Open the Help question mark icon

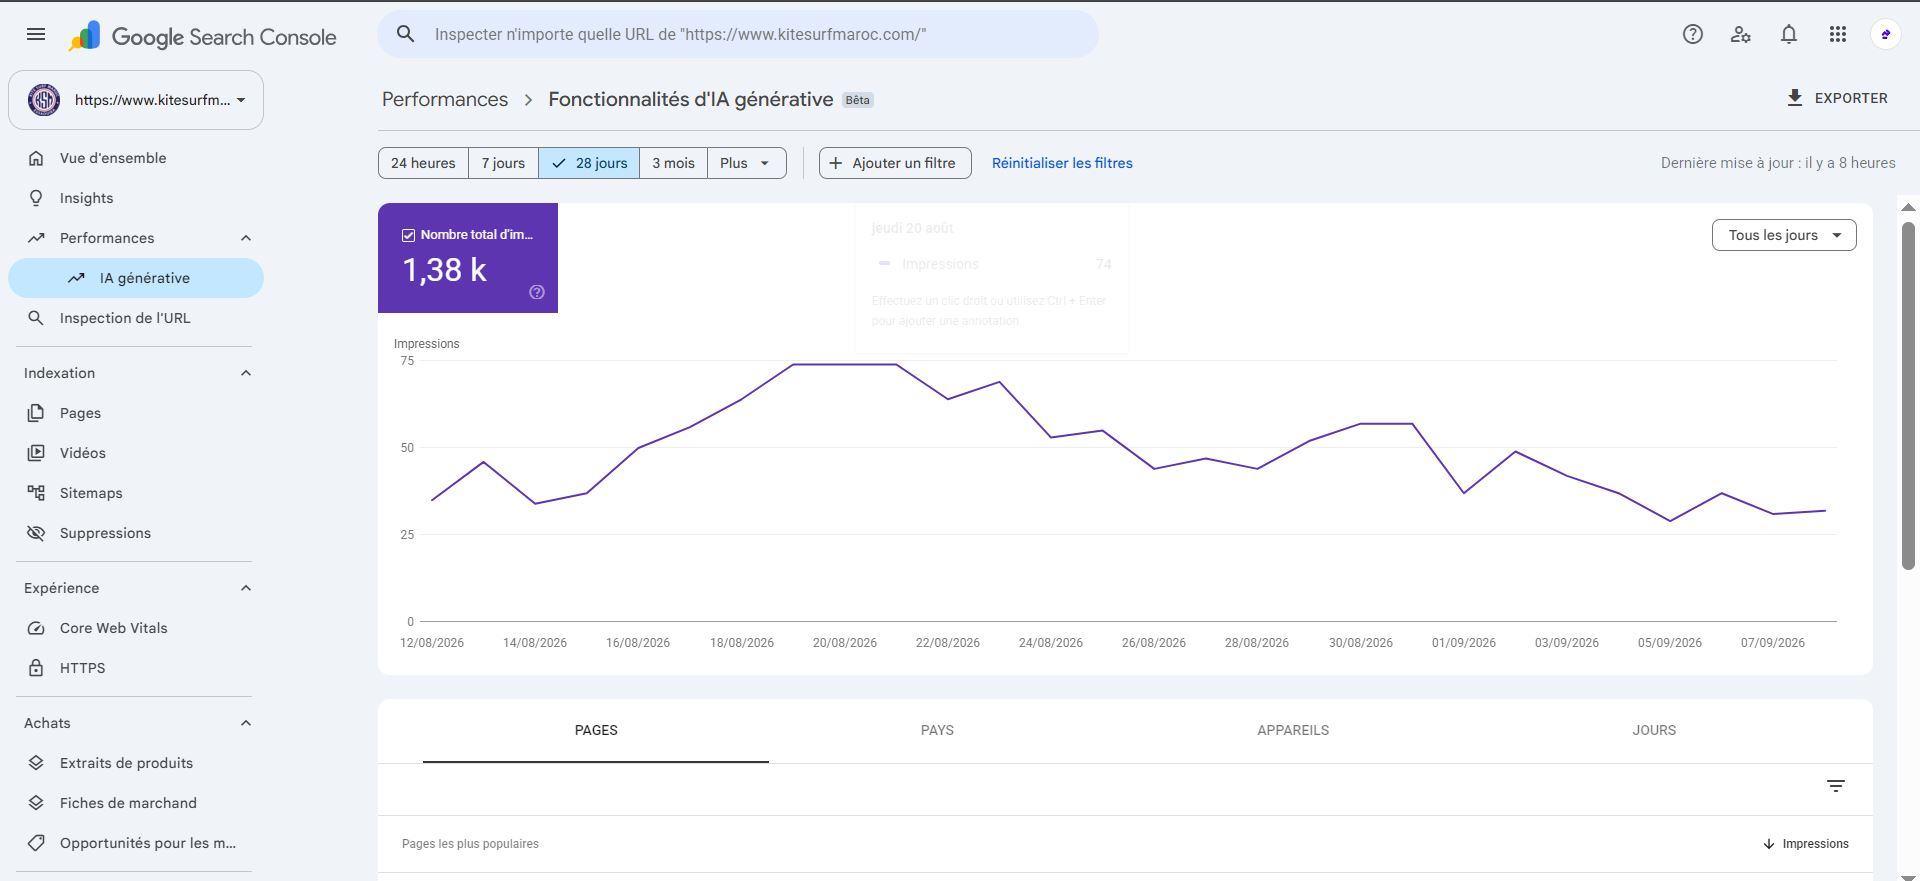click(1692, 34)
